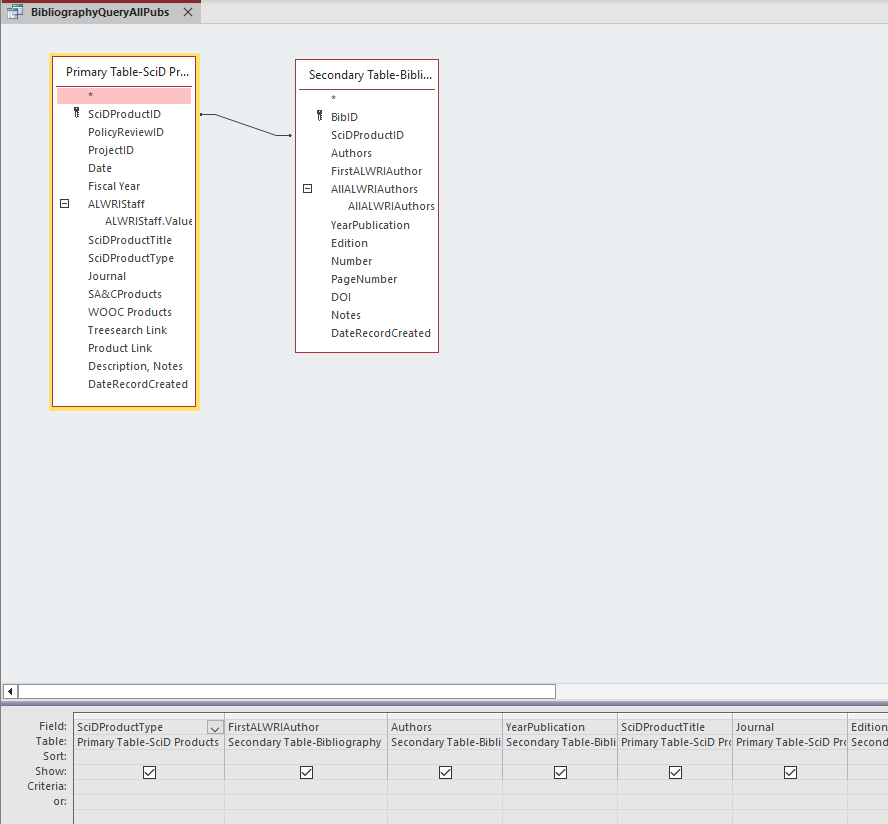Click the SciDProductTitle Field cell in grid
This screenshot has width=888, height=824.
click(676, 727)
